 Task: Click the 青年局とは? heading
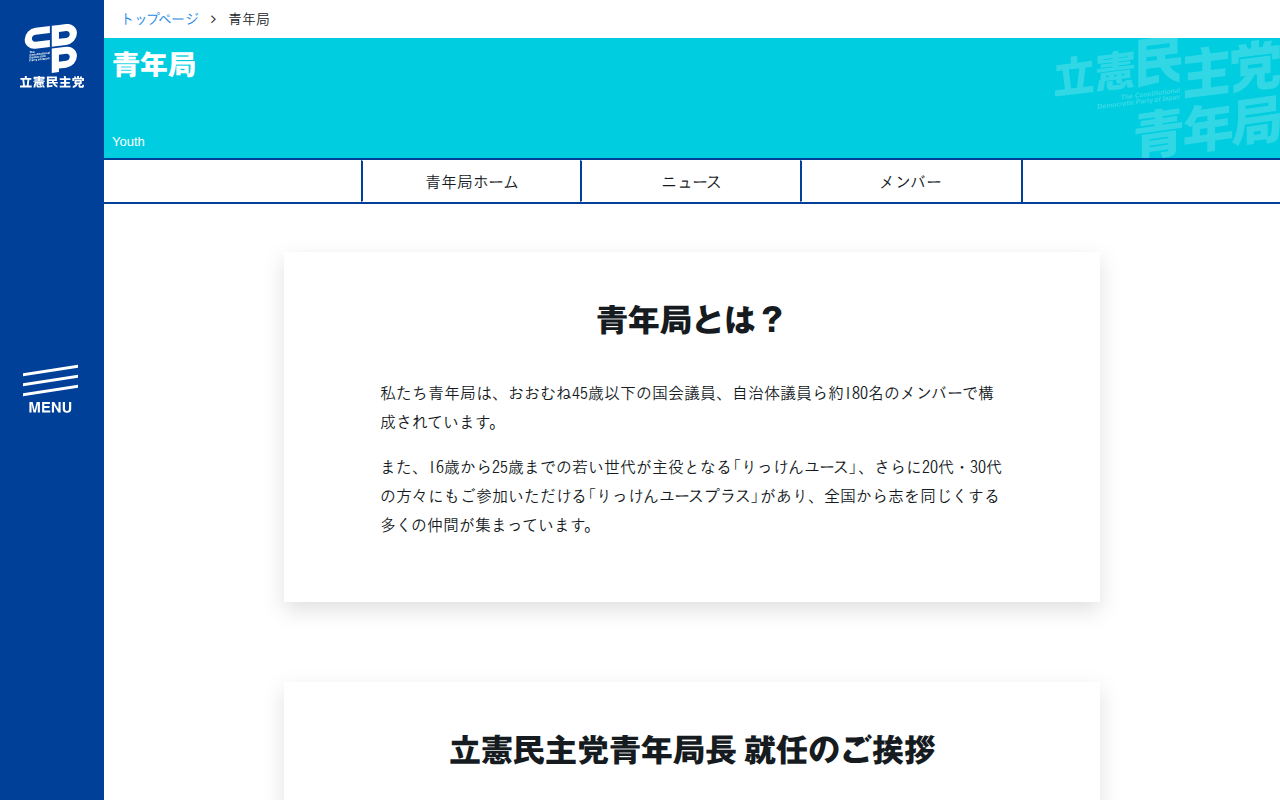point(691,320)
